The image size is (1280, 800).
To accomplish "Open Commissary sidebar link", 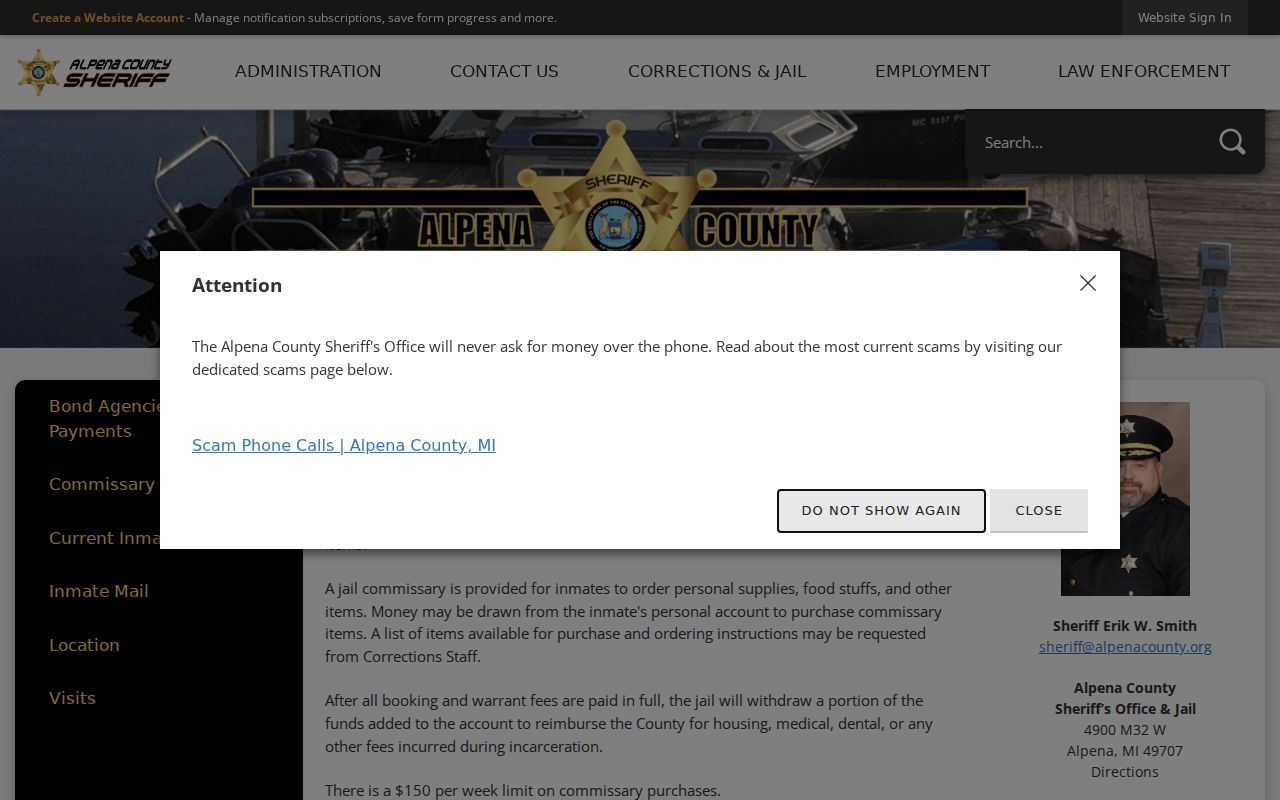I will click(x=102, y=484).
